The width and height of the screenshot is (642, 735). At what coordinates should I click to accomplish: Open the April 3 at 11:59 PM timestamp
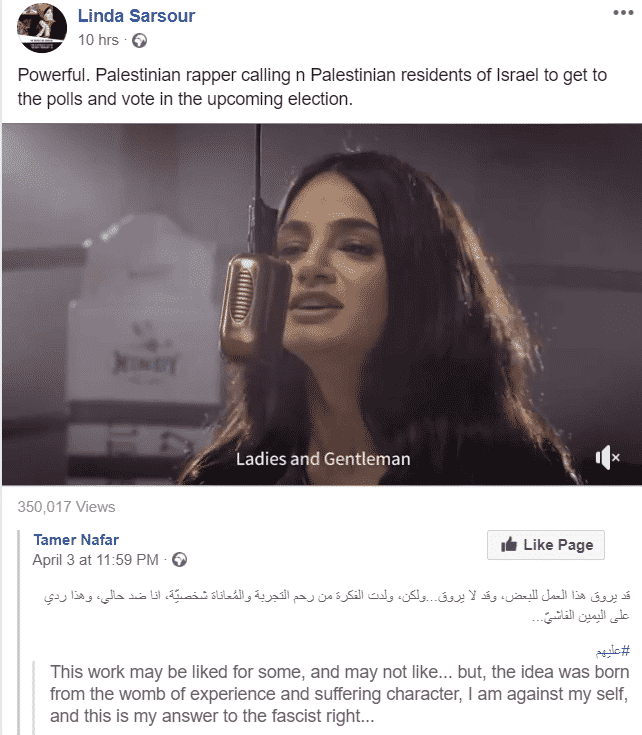click(96, 560)
